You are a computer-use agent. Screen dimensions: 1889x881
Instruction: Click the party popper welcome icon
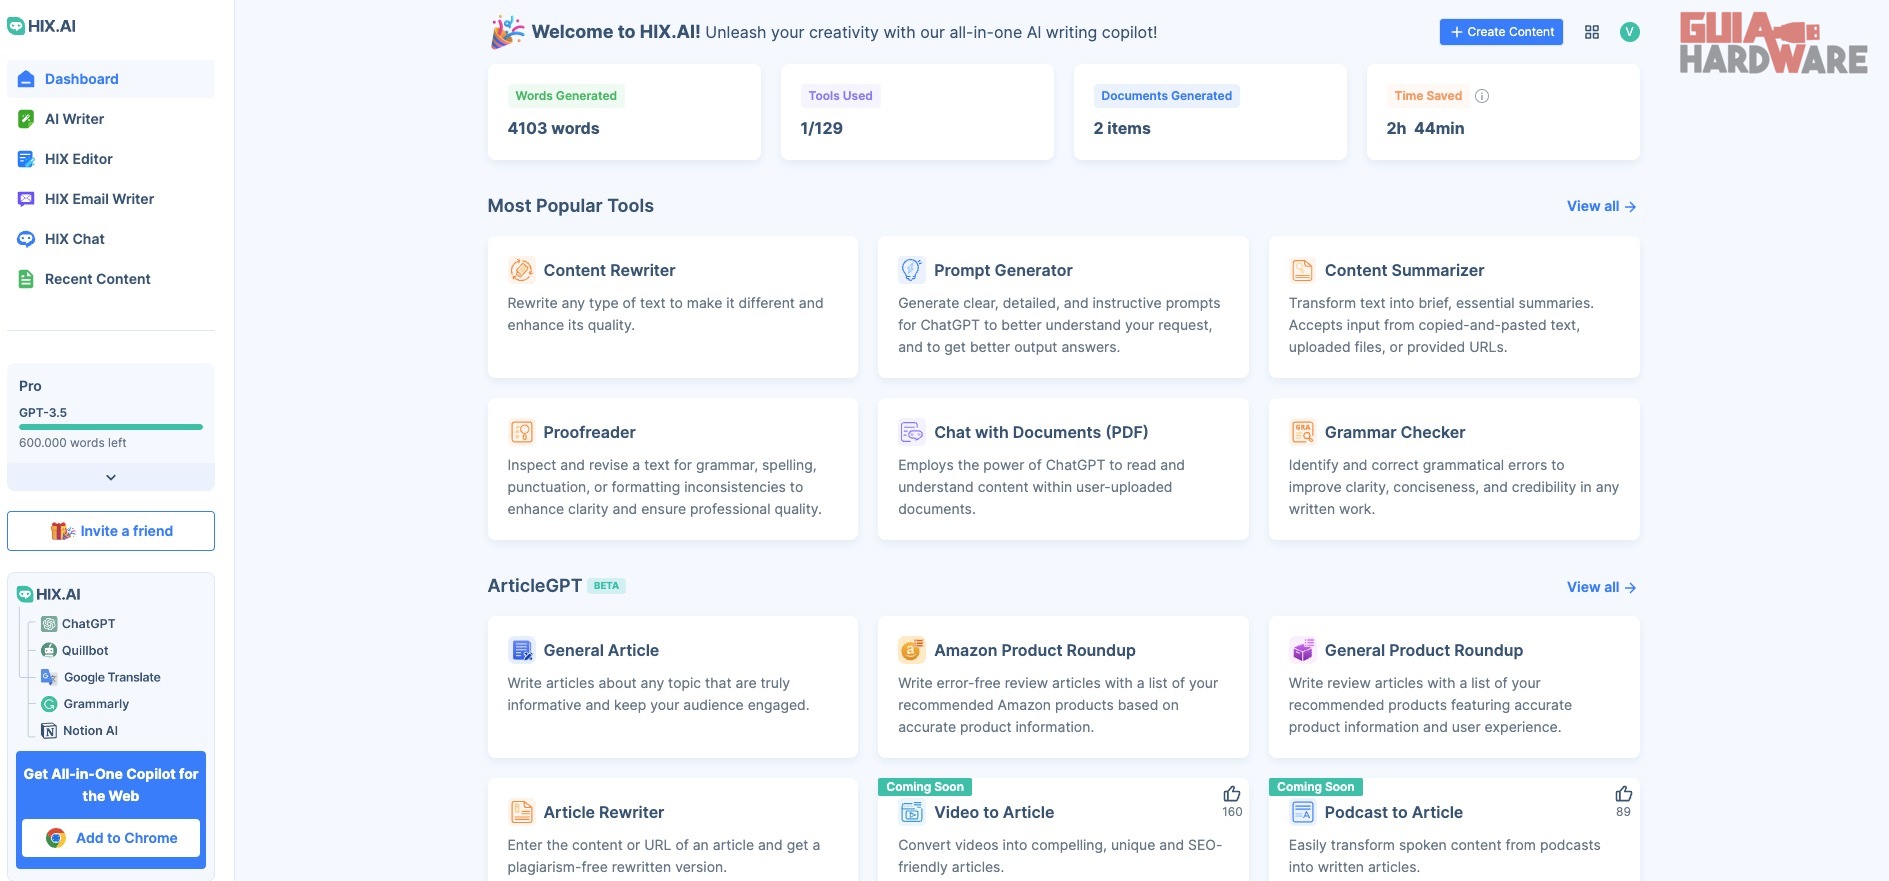[x=507, y=32]
